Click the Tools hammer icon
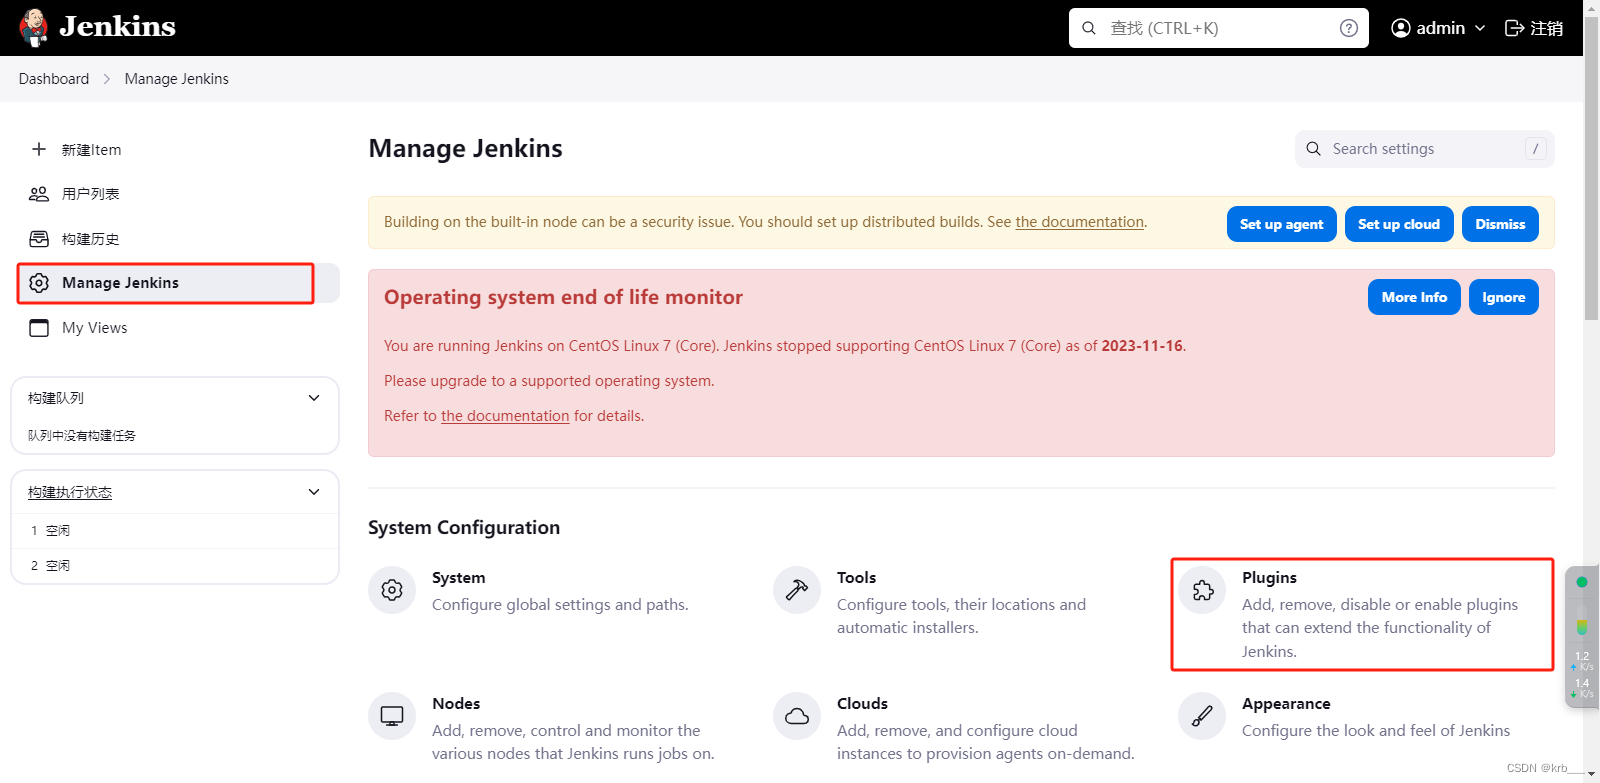The image size is (1600, 783). pos(797,590)
